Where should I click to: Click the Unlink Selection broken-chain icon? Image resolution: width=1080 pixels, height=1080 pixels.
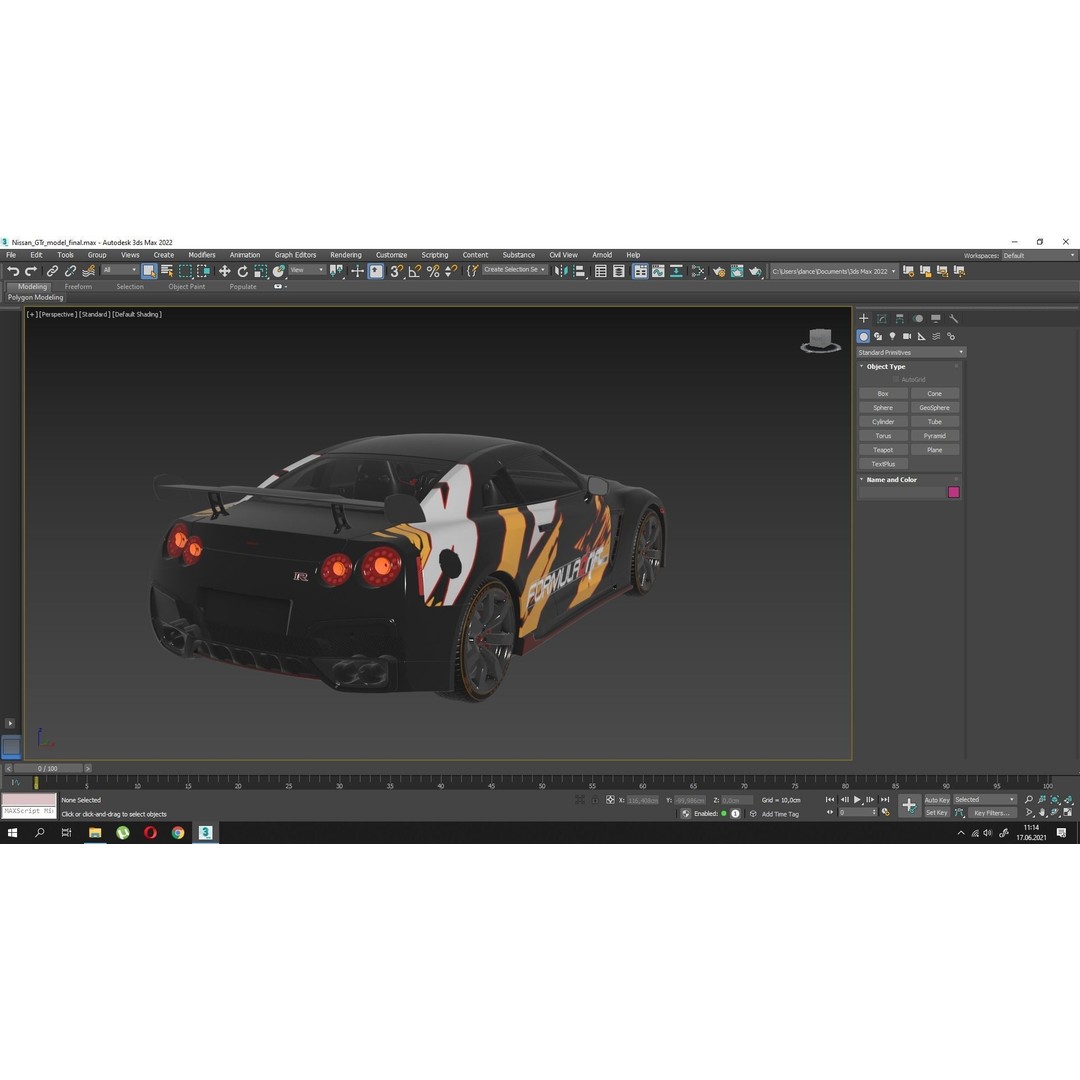[x=70, y=271]
